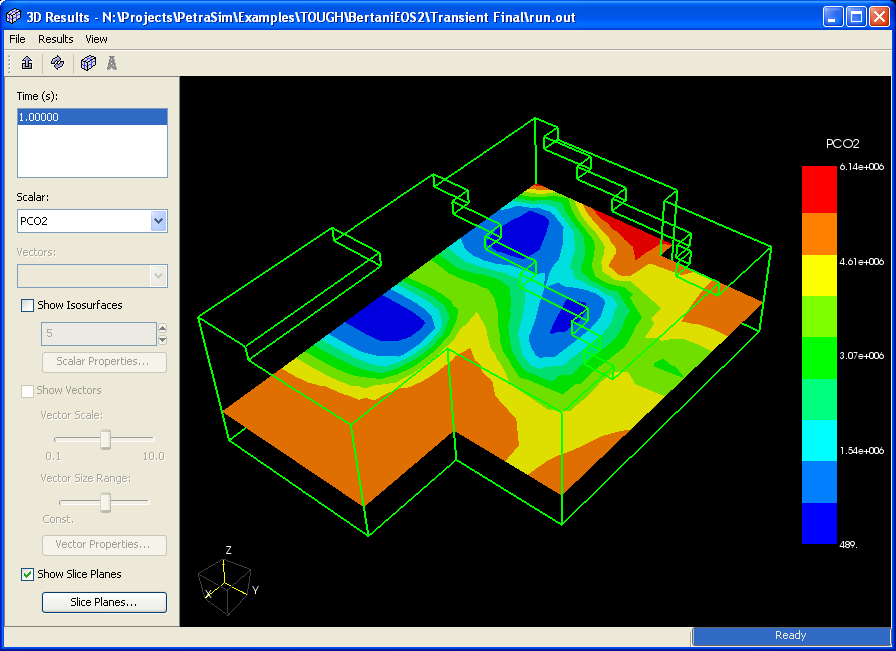Click the refresh results toolbar icon
Screen dimensions: 896x651
click(58, 63)
